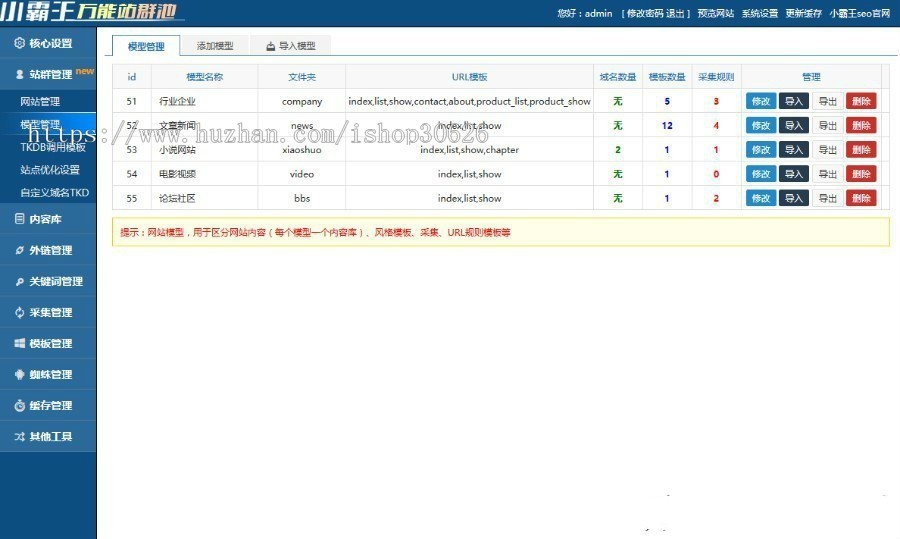The image size is (900, 539).
Task: Click 删除 button for 行业企业 row
Action: click(x=861, y=101)
